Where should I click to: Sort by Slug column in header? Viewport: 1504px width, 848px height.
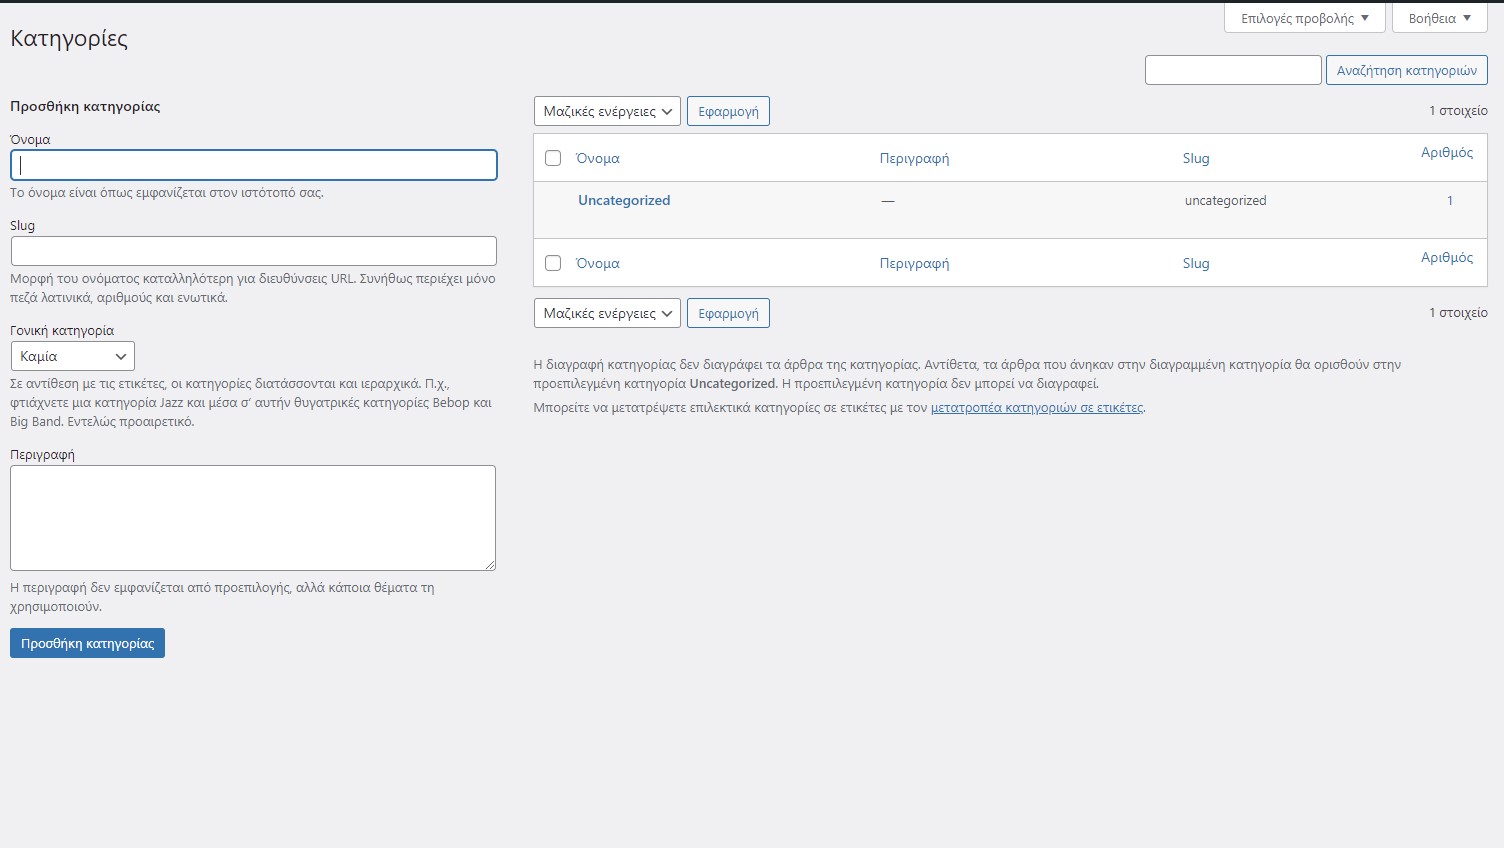[x=1196, y=158]
